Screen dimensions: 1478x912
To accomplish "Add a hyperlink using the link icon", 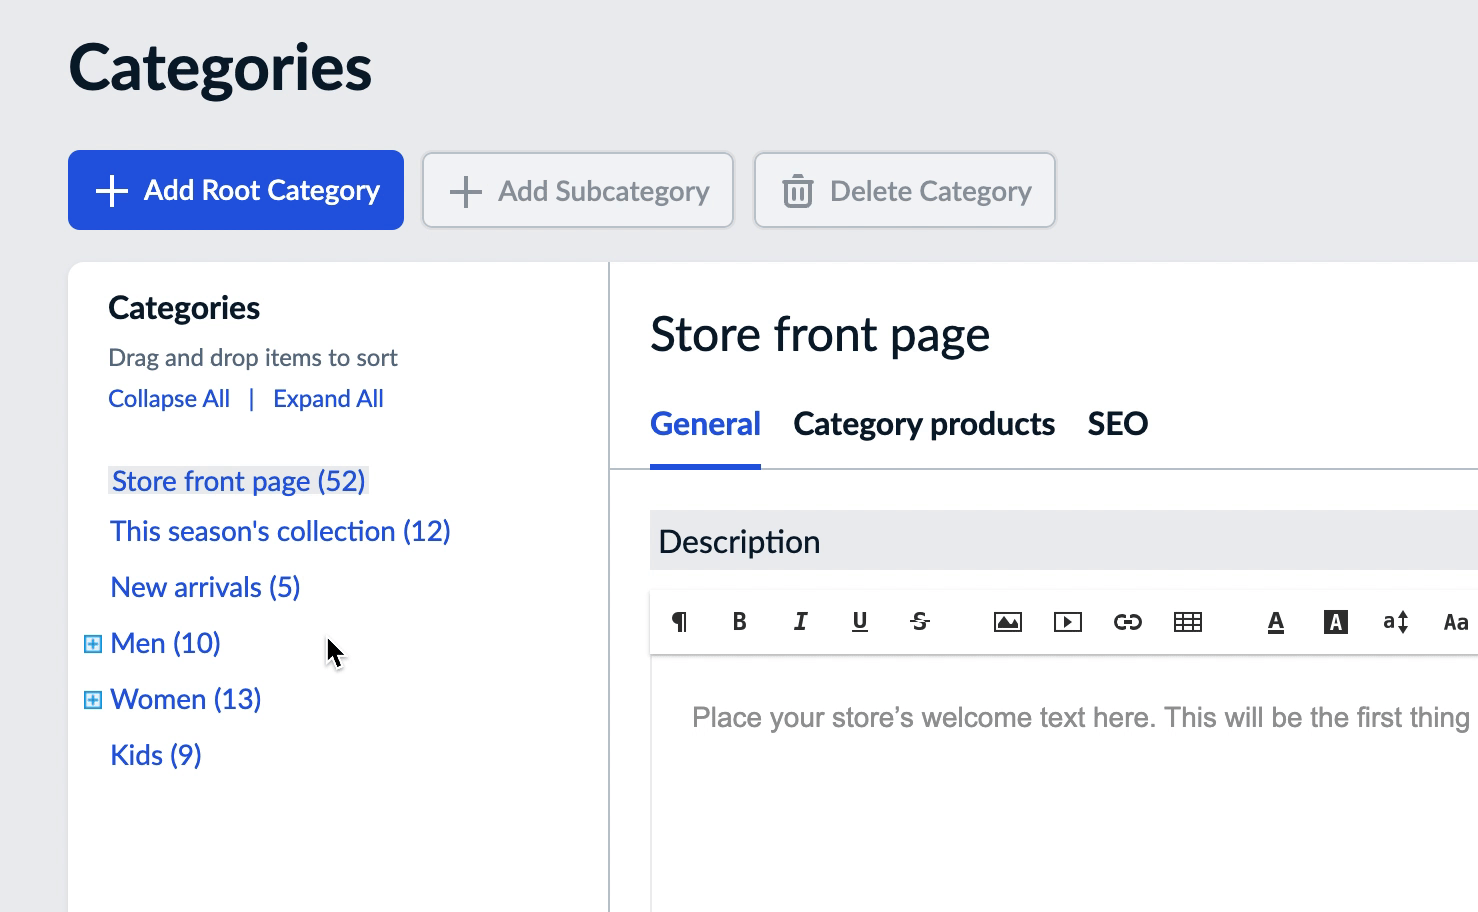I will click(x=1127, y=621).
